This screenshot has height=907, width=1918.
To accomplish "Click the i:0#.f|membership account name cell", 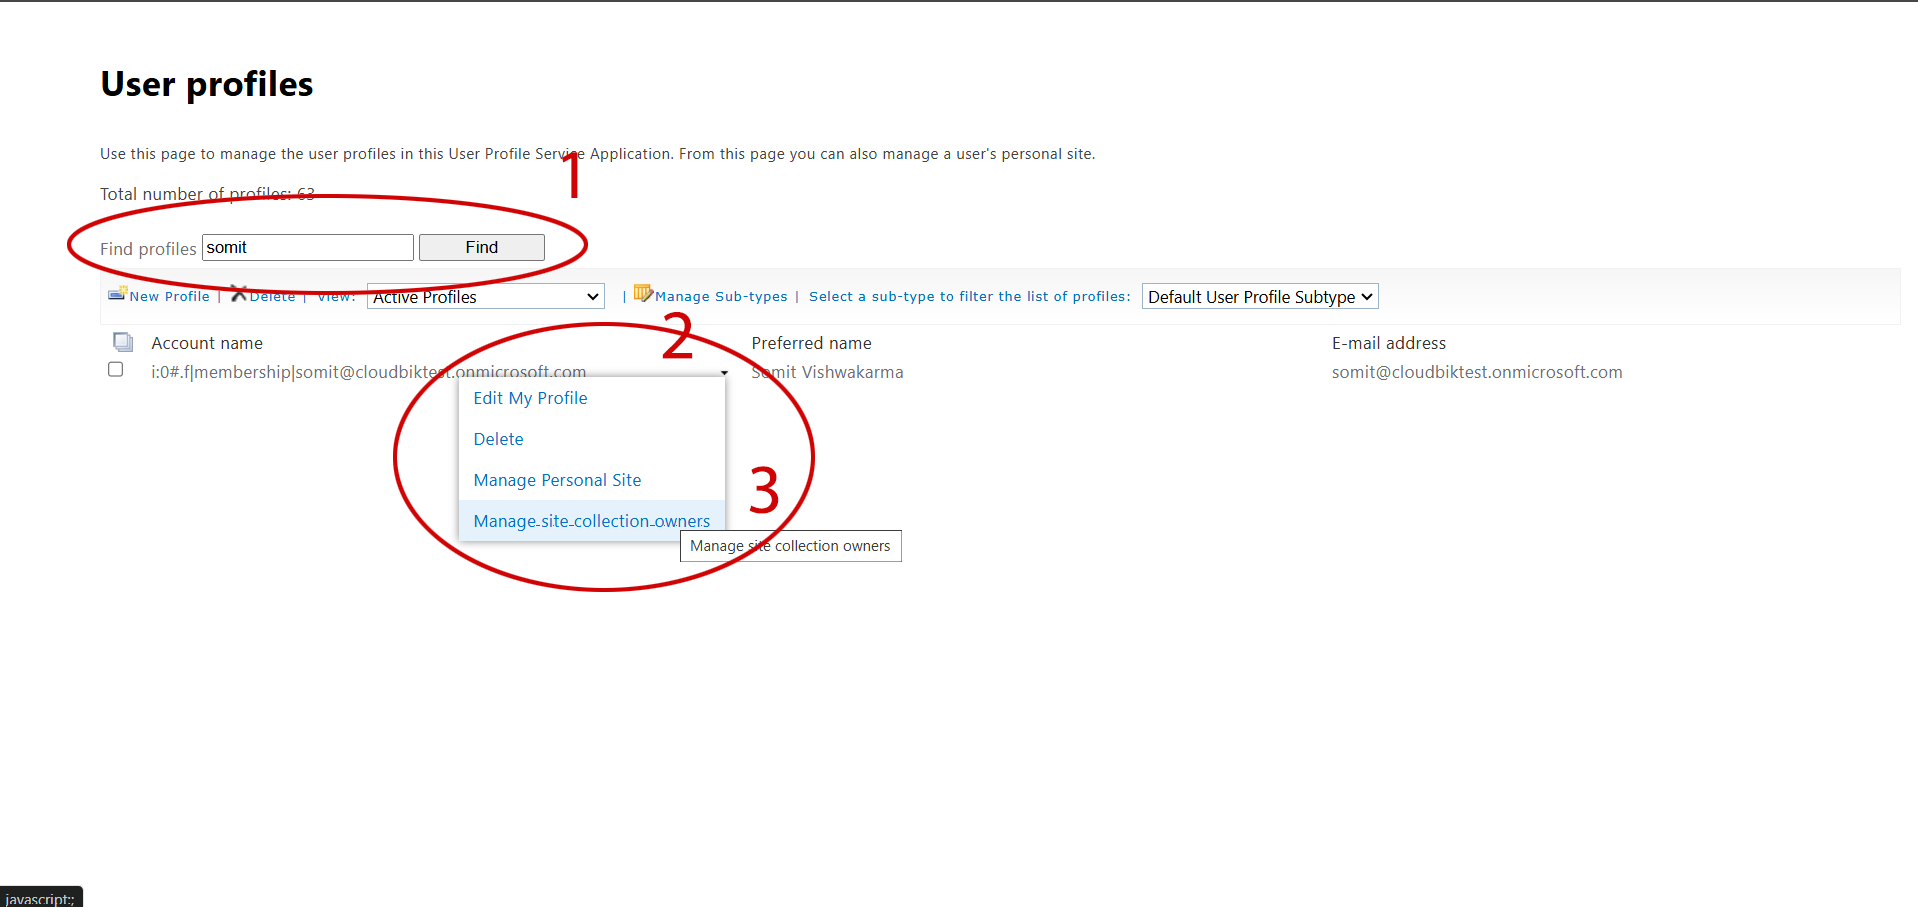I will coord(368,372).
